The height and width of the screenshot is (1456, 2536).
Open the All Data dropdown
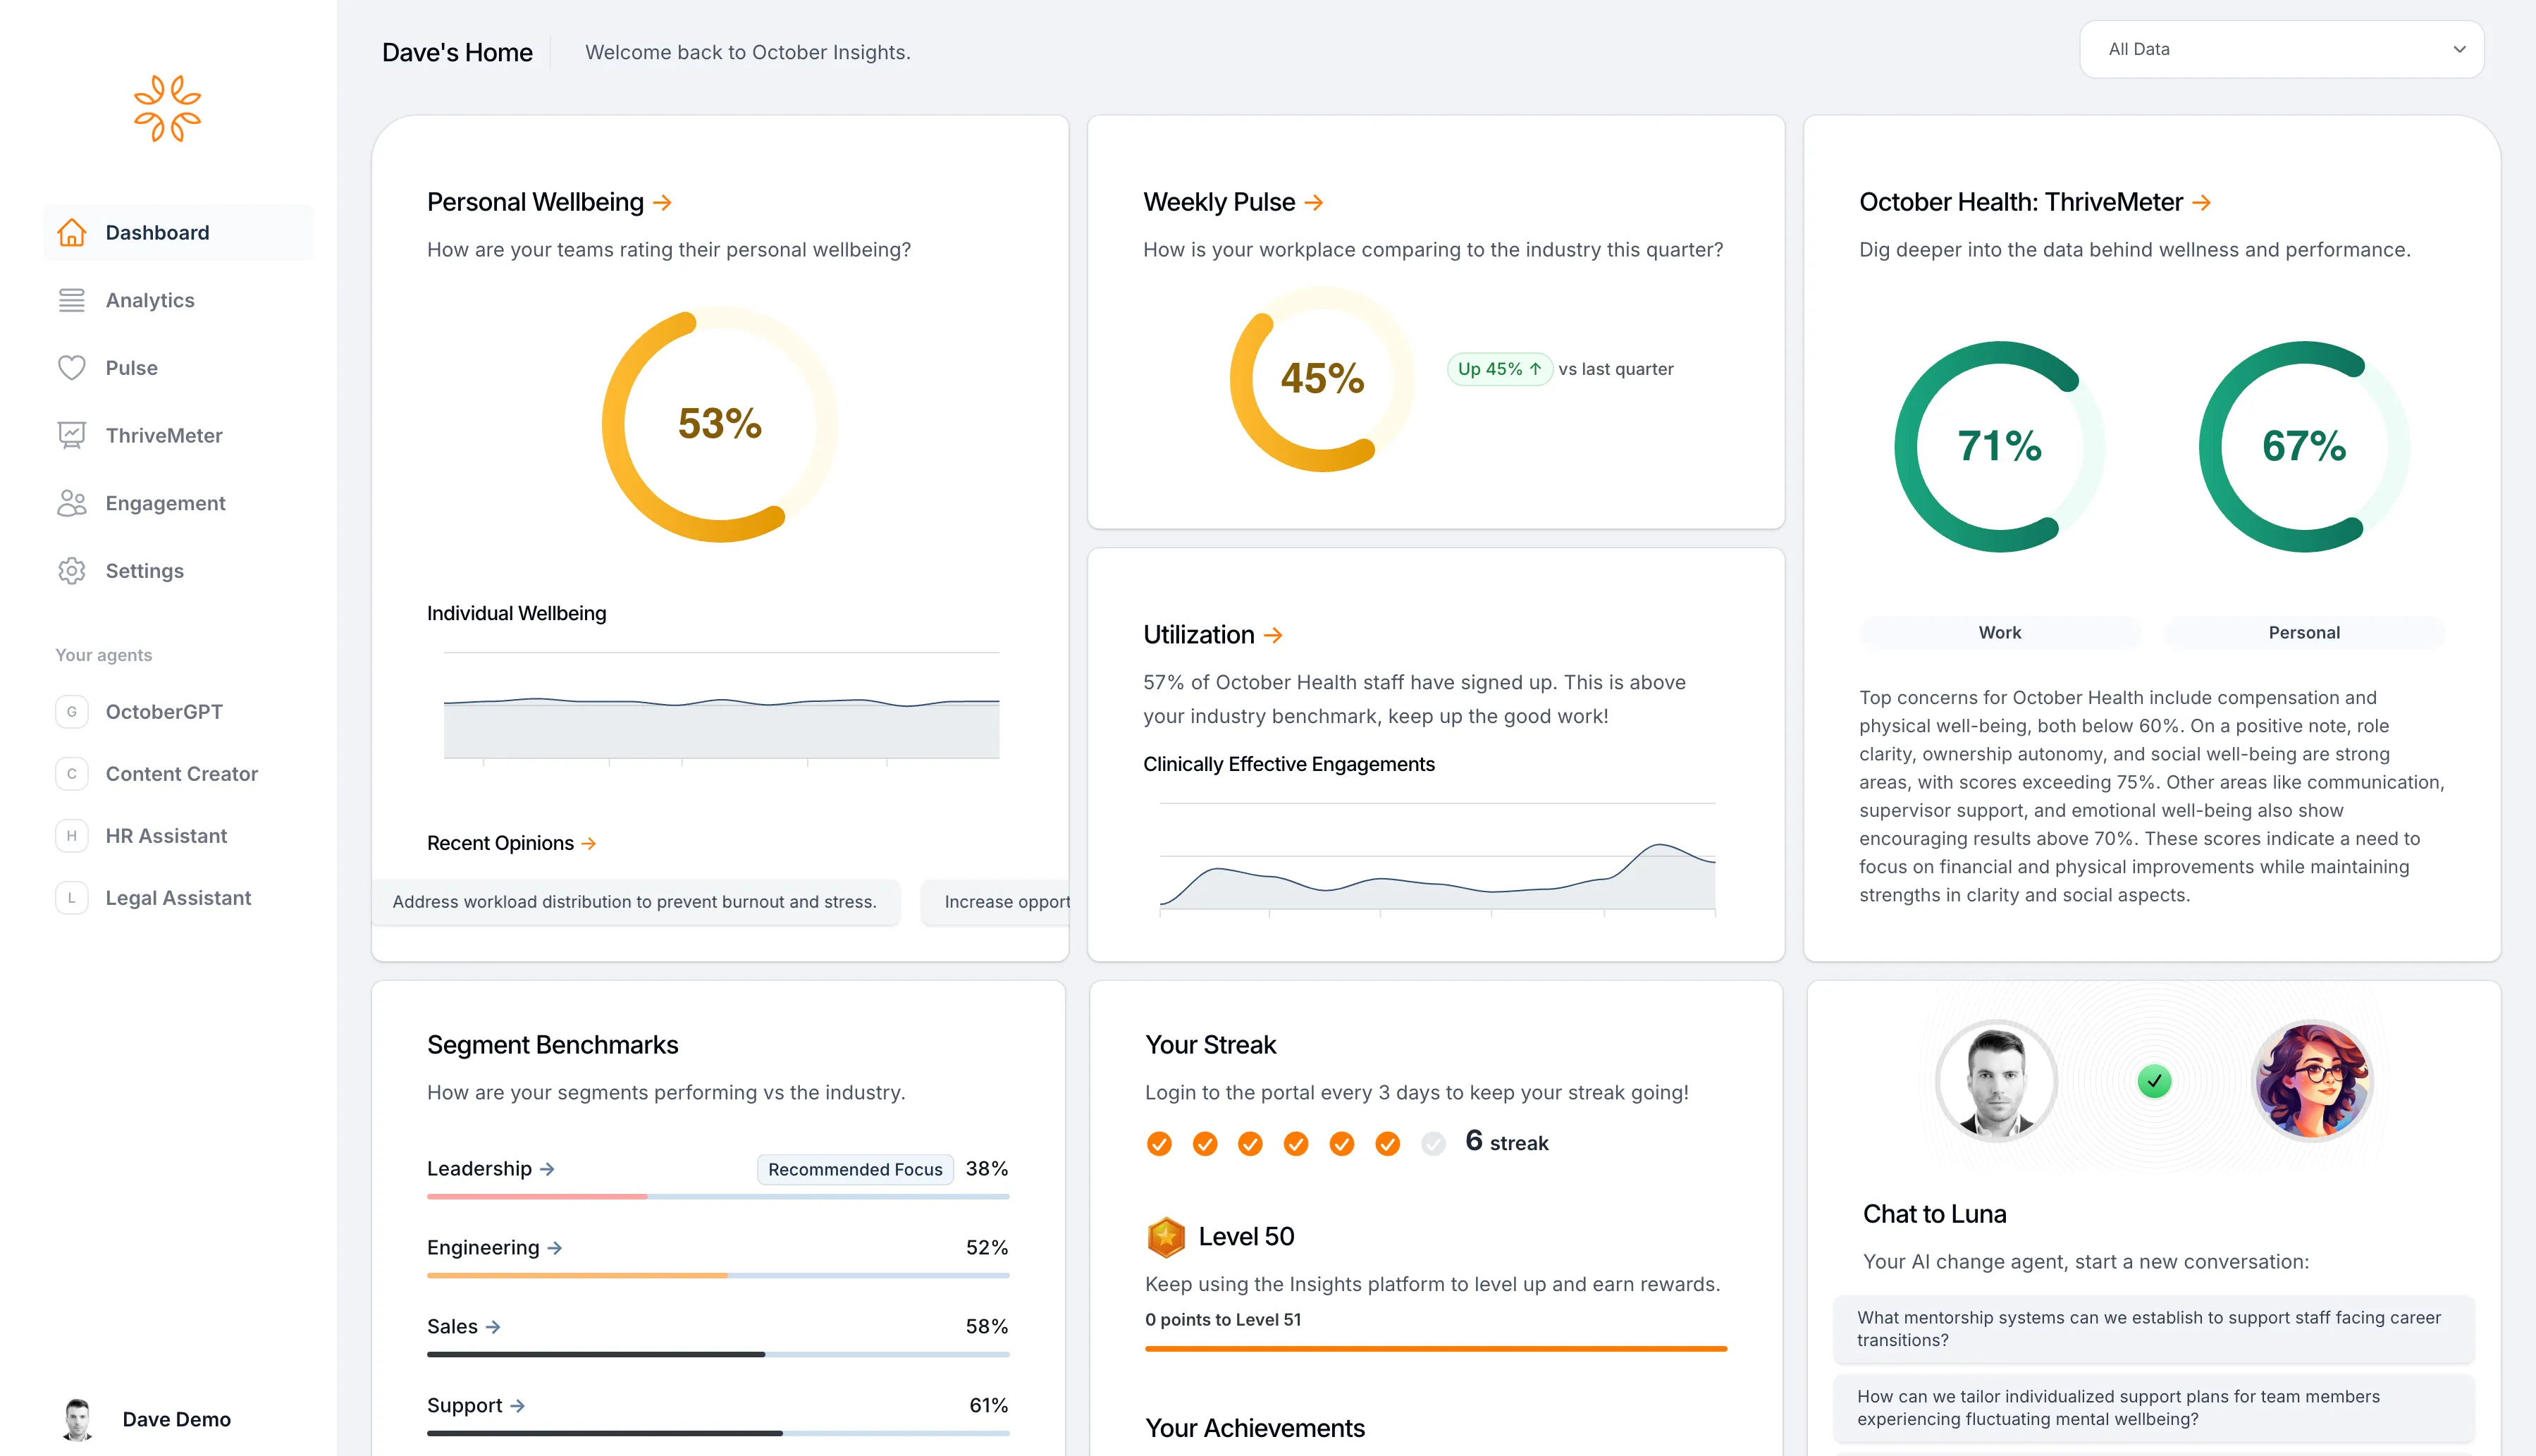2282,49
